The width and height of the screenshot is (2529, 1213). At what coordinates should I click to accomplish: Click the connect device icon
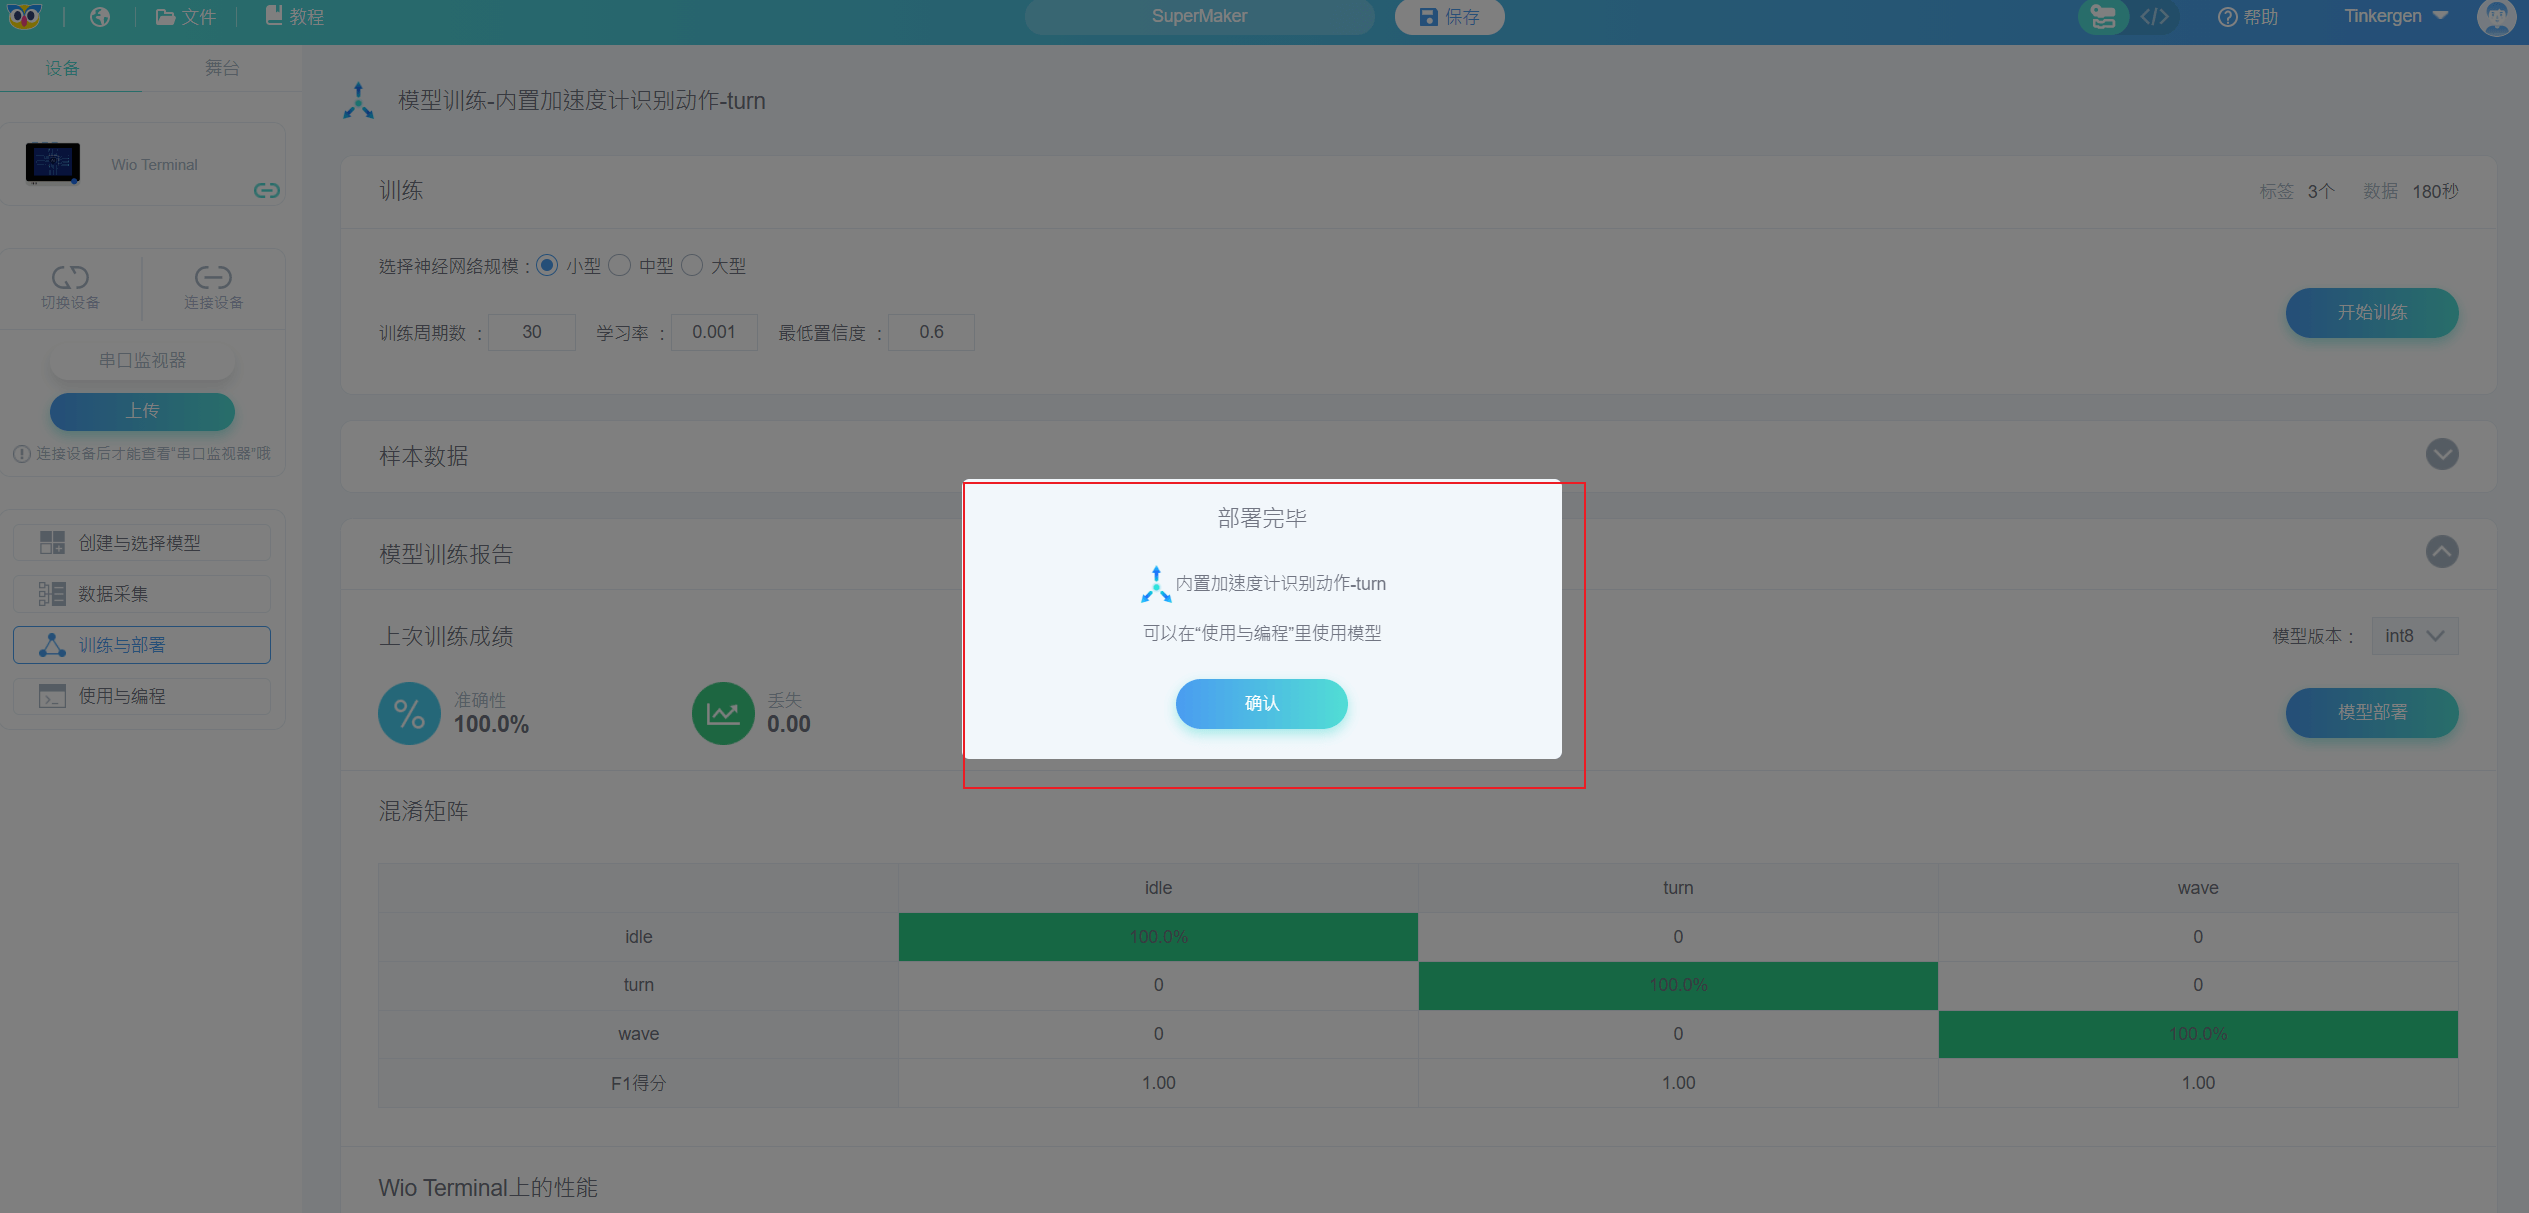213,277
